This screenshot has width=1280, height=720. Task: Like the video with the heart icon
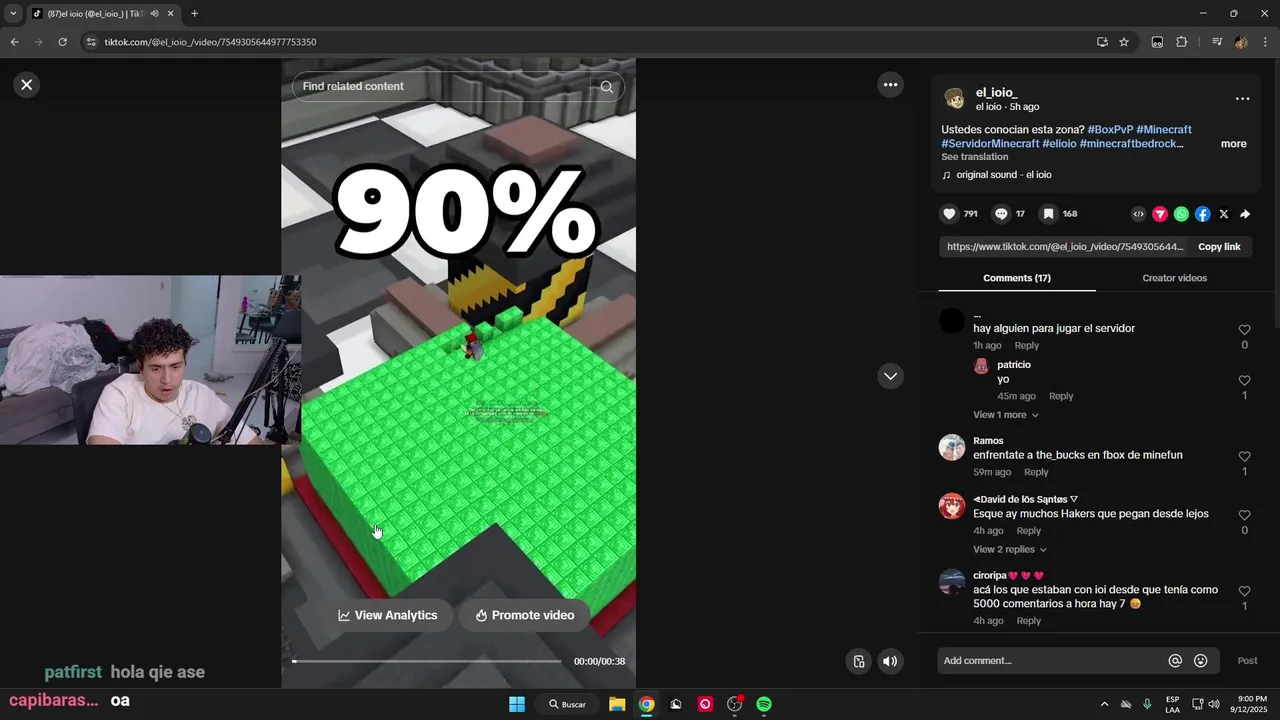click(x=949, y=214)
